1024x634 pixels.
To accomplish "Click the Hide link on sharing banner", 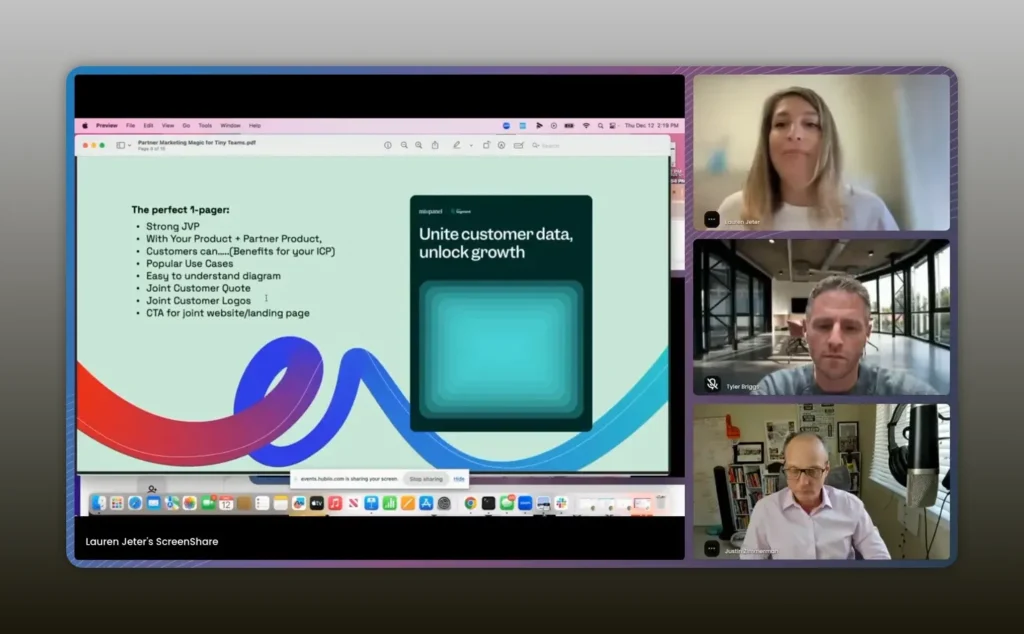I will (459, 479).
